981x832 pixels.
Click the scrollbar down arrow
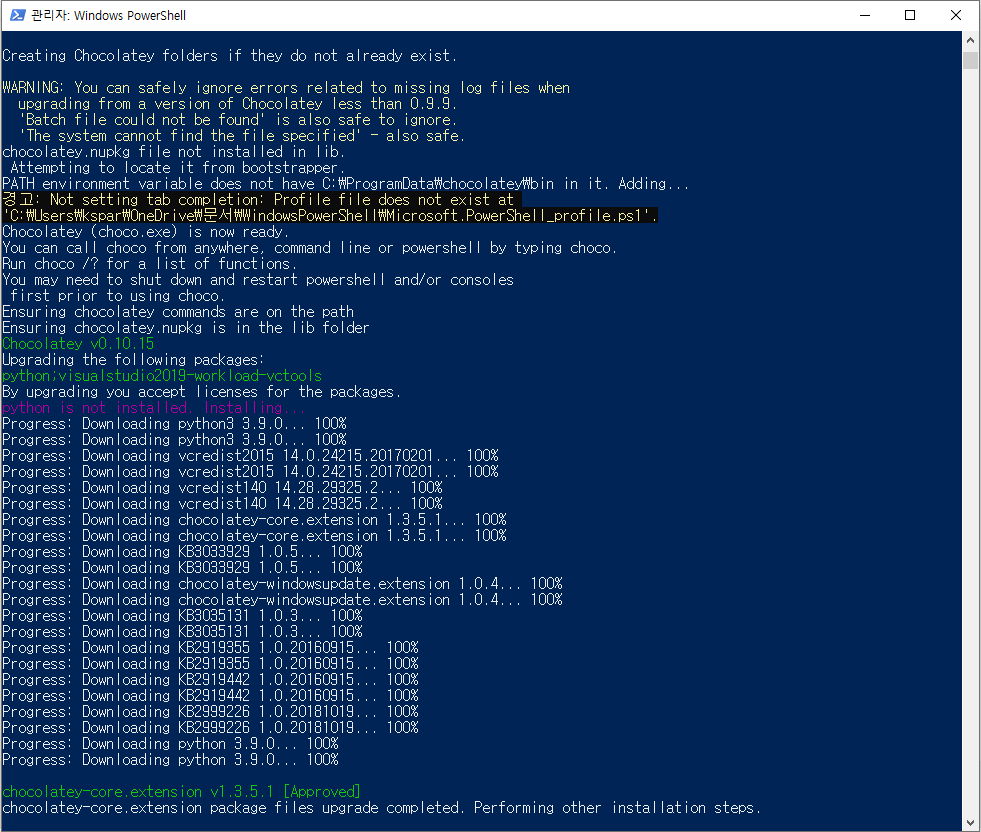click(970, 823)
